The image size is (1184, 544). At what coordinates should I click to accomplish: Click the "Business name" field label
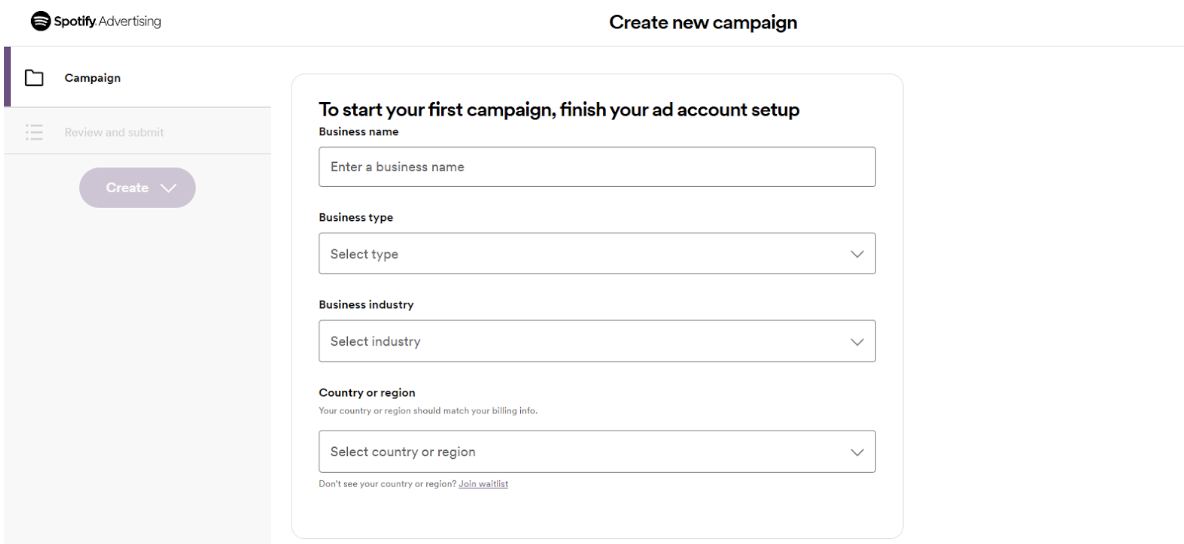click(x=358, y=131)
